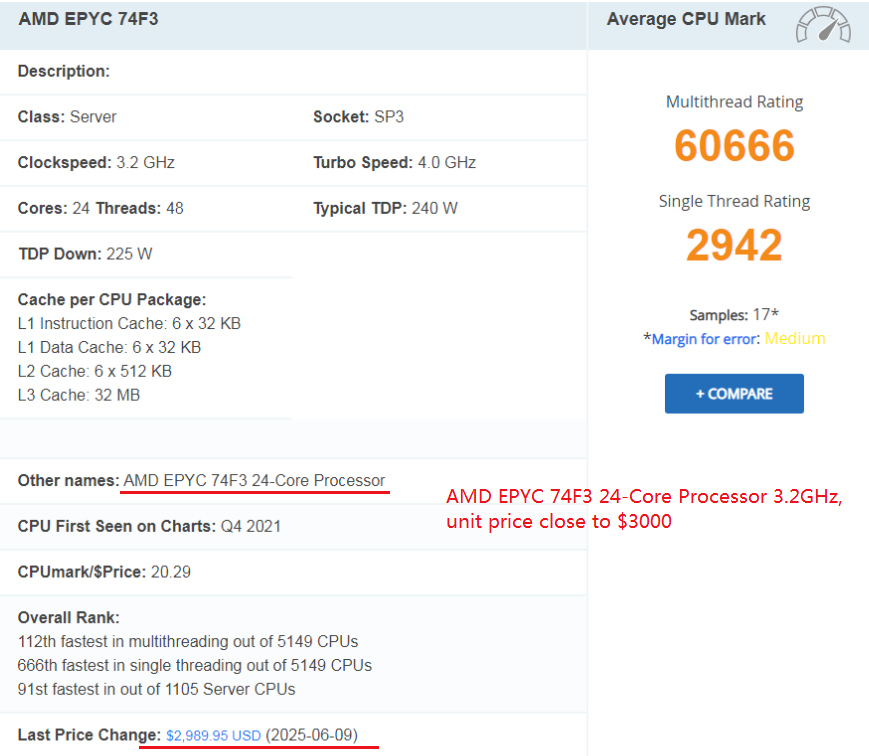
Task: Click the Class: Server entry
Action: (67, 117)
